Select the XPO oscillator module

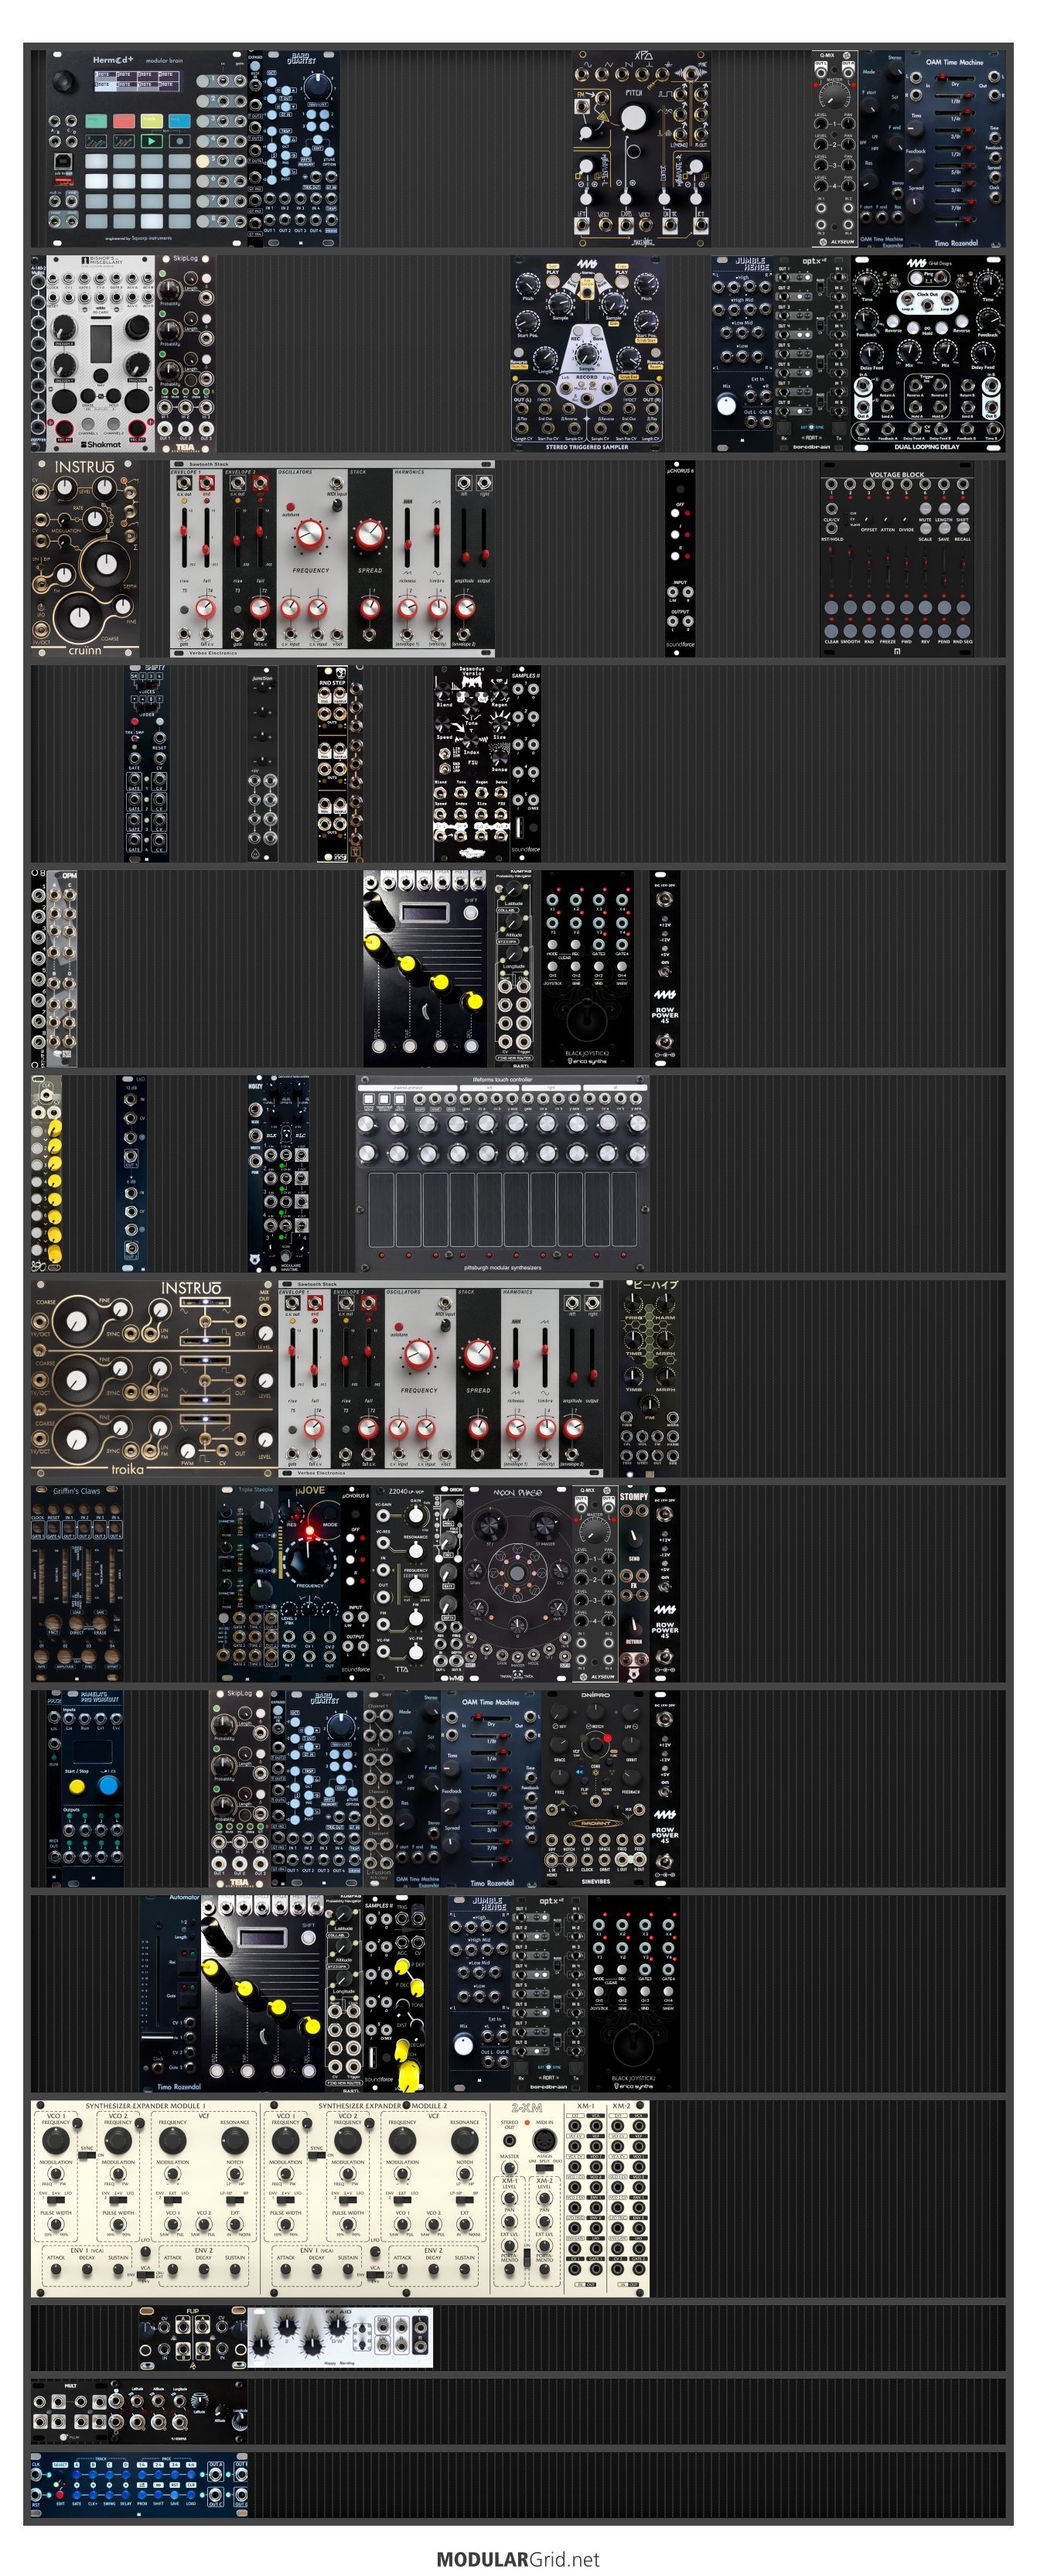click(x=641, y=149)
